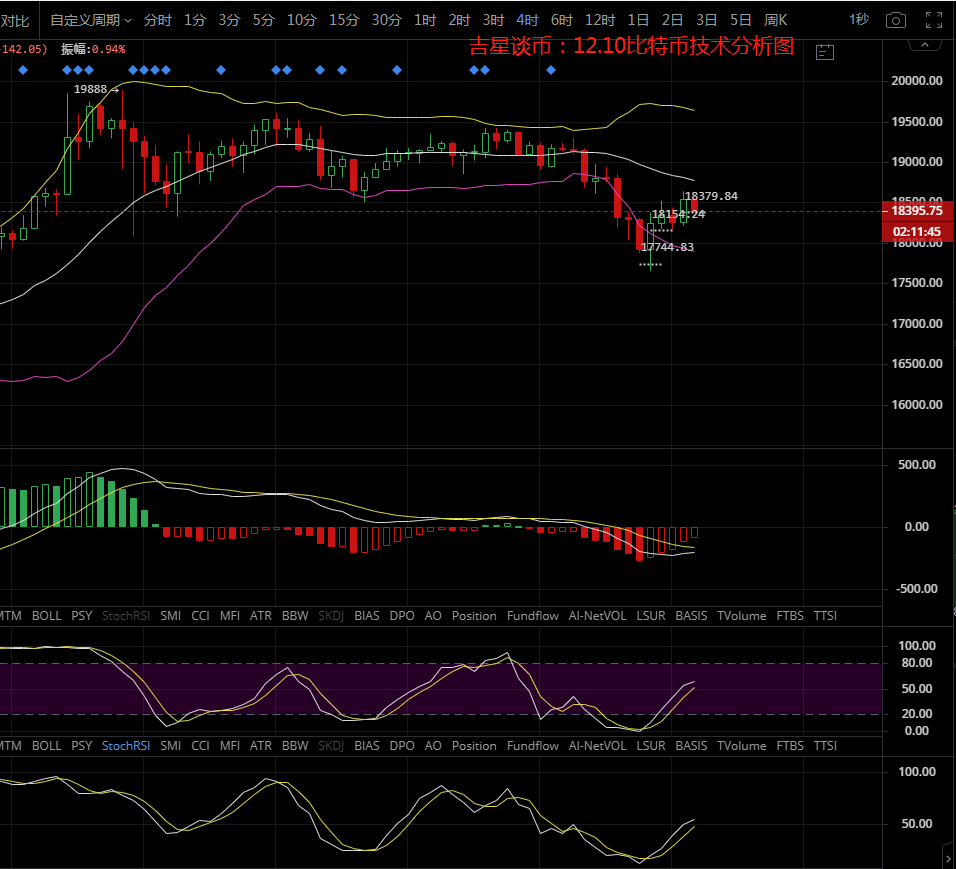The width and height of the screenshot is (956, 869).
Task: Select the 分时 time-sharing view
Action: tap(158, 20)
